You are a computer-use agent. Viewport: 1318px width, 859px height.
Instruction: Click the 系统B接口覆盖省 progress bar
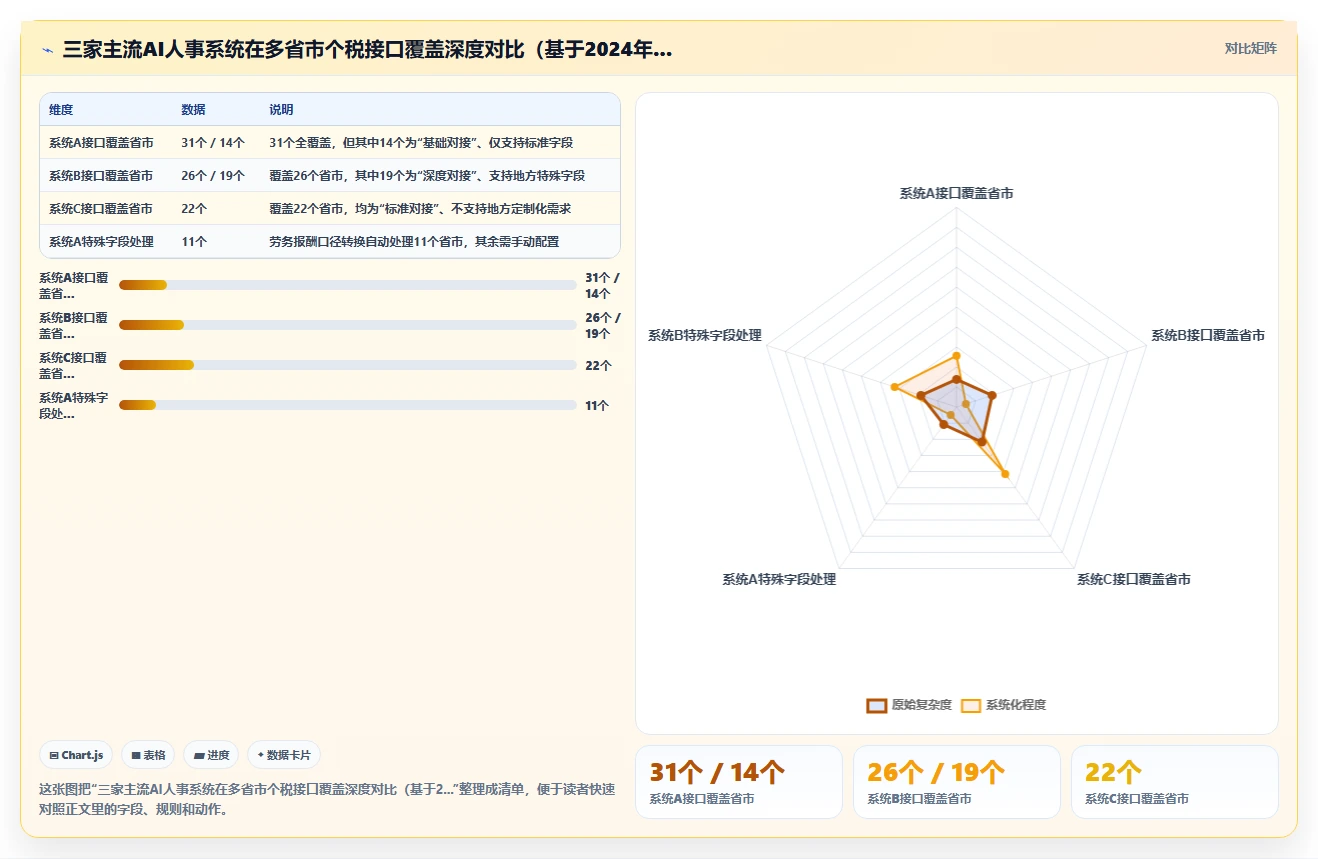(x=348, y=325)
